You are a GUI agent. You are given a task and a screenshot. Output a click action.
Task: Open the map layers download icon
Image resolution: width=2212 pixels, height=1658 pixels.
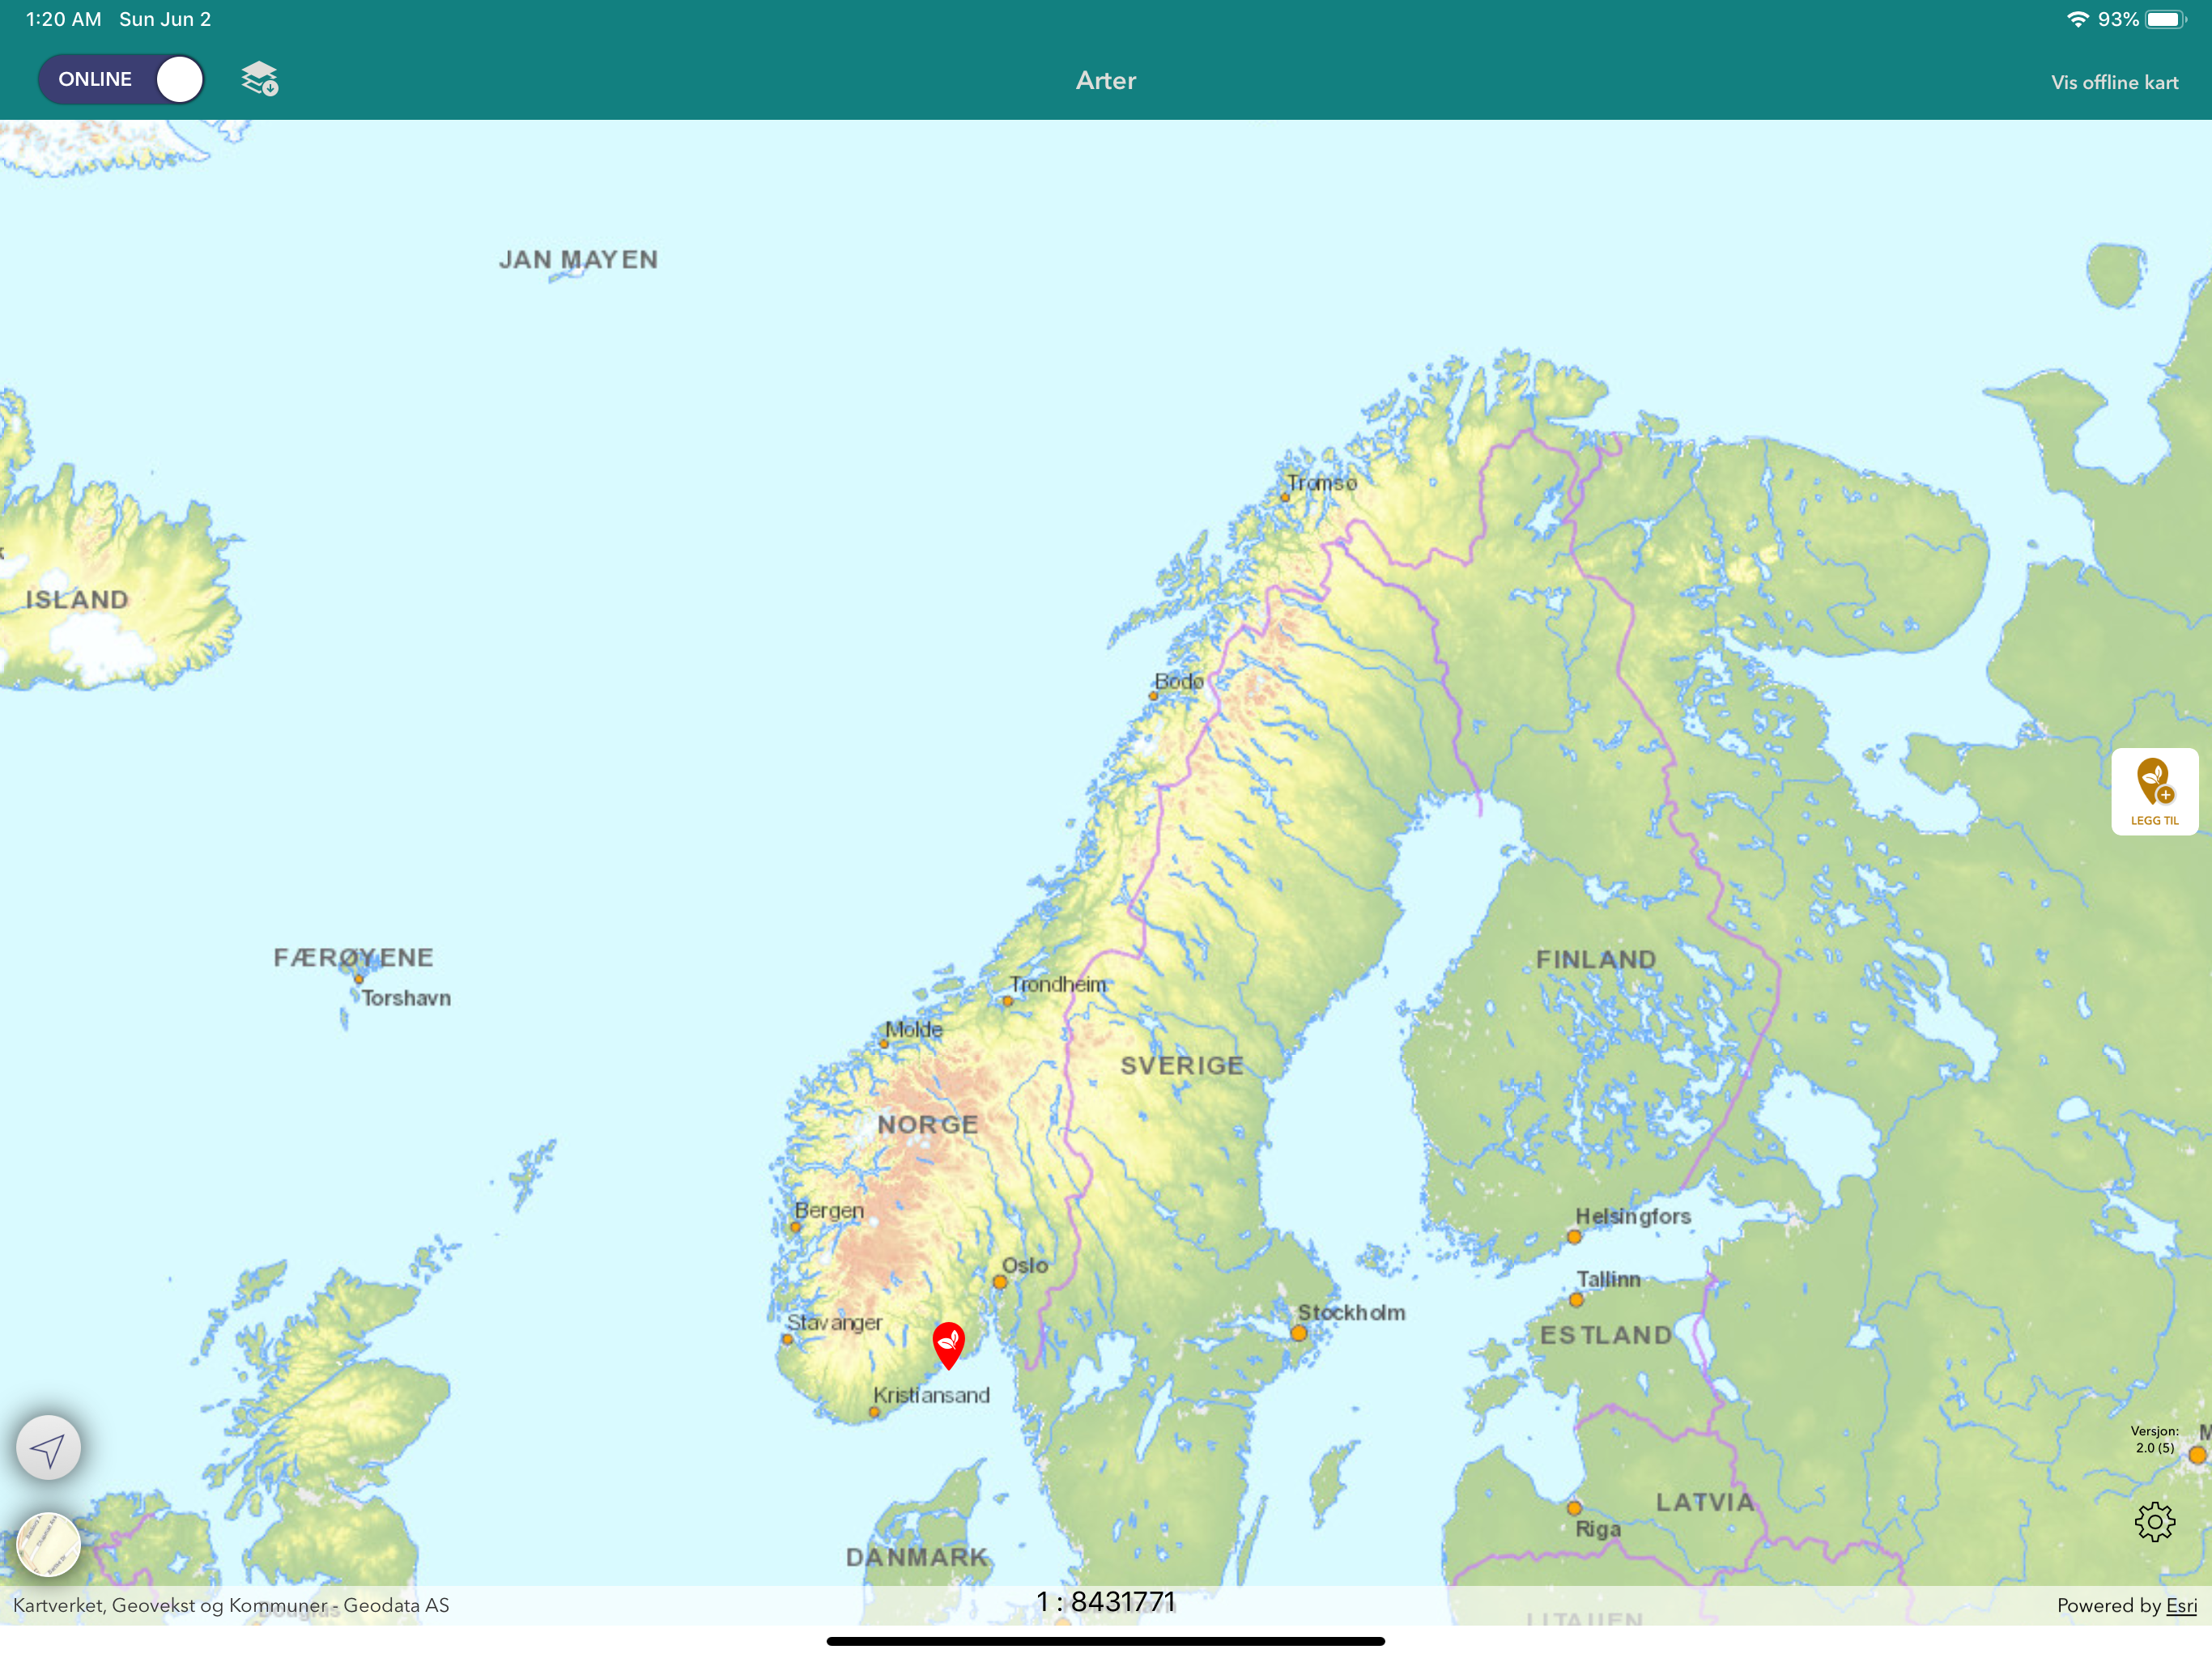tap(260, 79)
